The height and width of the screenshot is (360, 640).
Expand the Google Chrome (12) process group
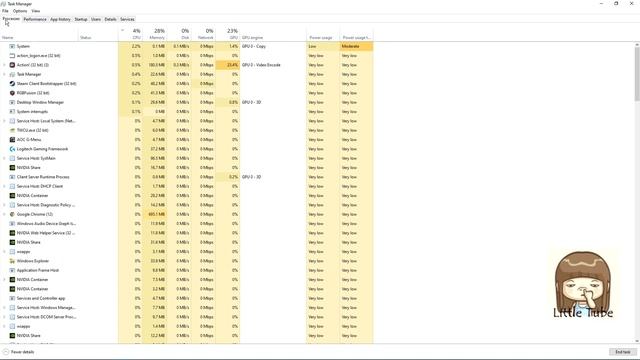pyautogui.click(x=4, y=214)
